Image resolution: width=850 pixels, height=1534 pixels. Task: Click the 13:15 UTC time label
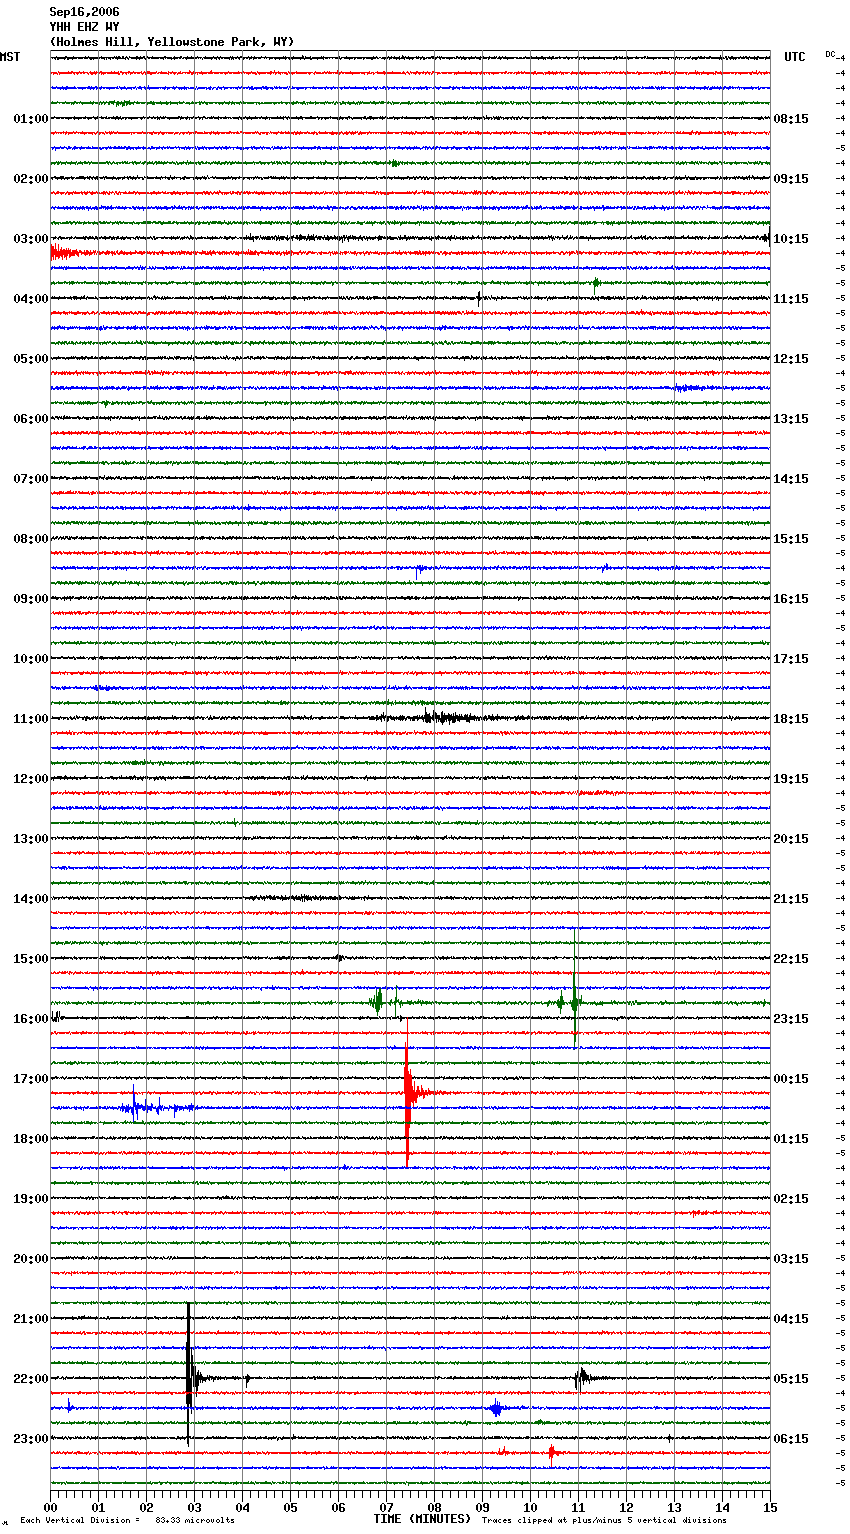click(791, 419)
